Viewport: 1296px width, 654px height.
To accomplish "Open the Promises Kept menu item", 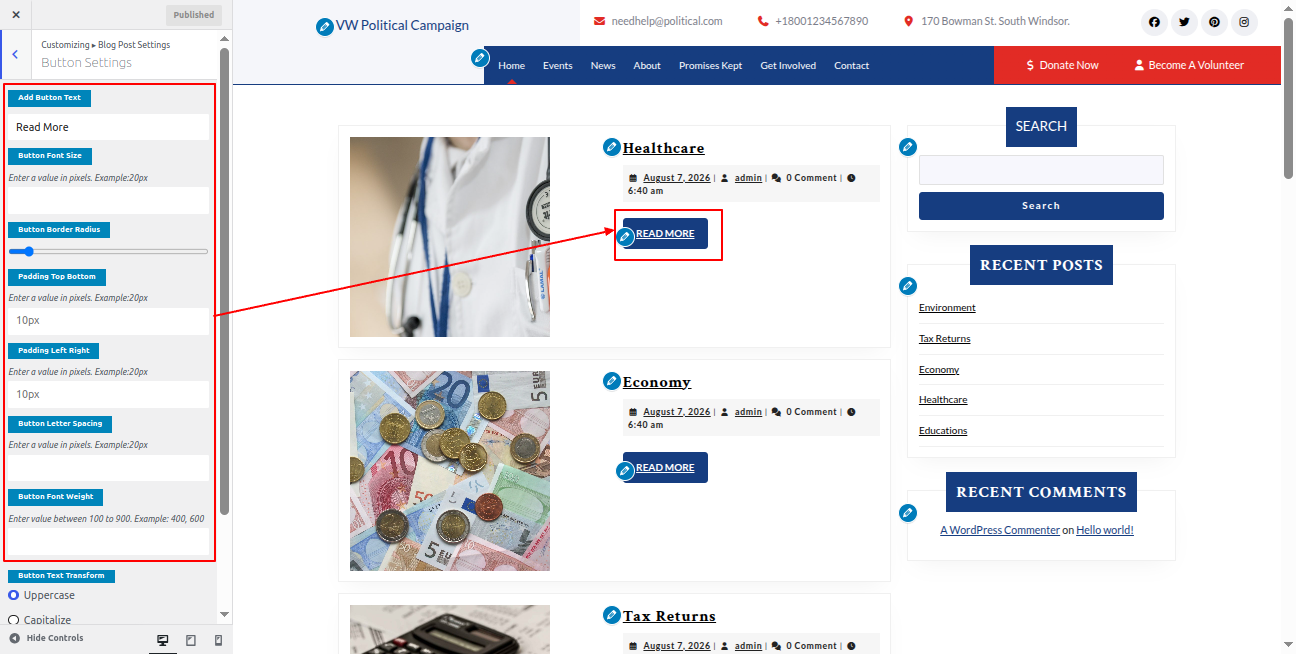I will tap(710, 66).
